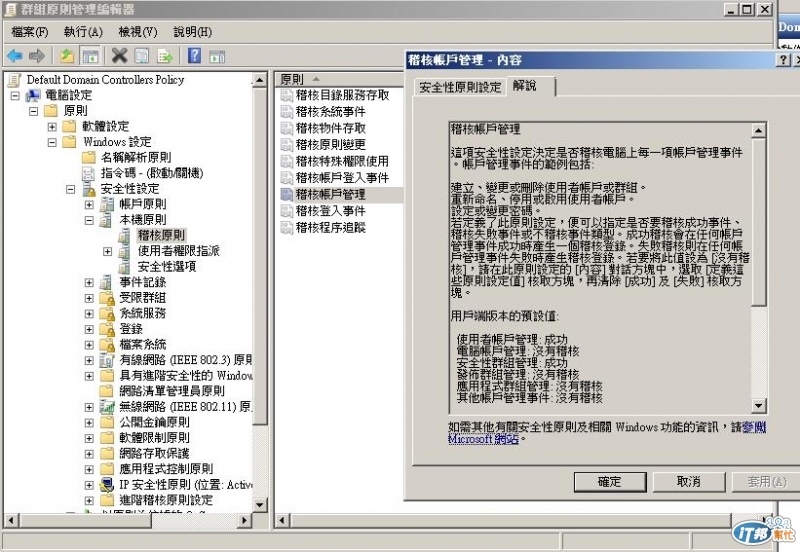Open the 檢視(V) menu
Screen dimensions: 800x552
[138, 32]
